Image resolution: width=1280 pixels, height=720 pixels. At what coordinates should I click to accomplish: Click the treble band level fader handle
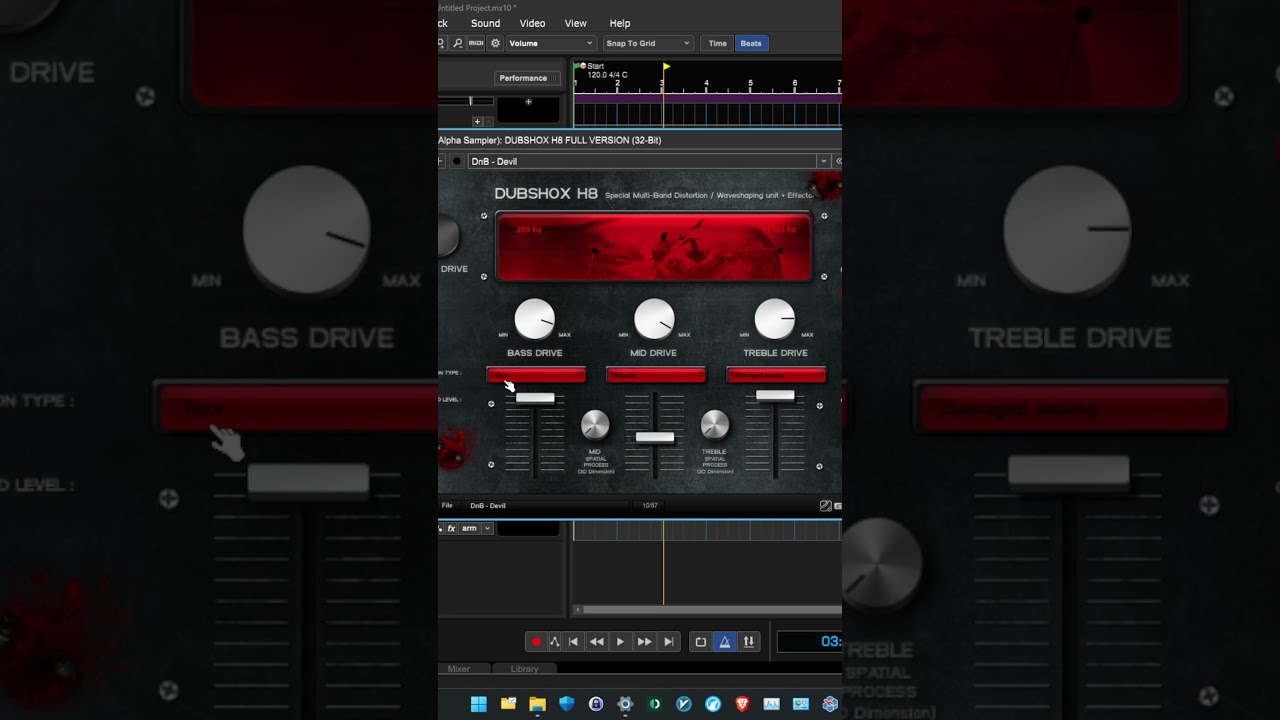point(775,396)
